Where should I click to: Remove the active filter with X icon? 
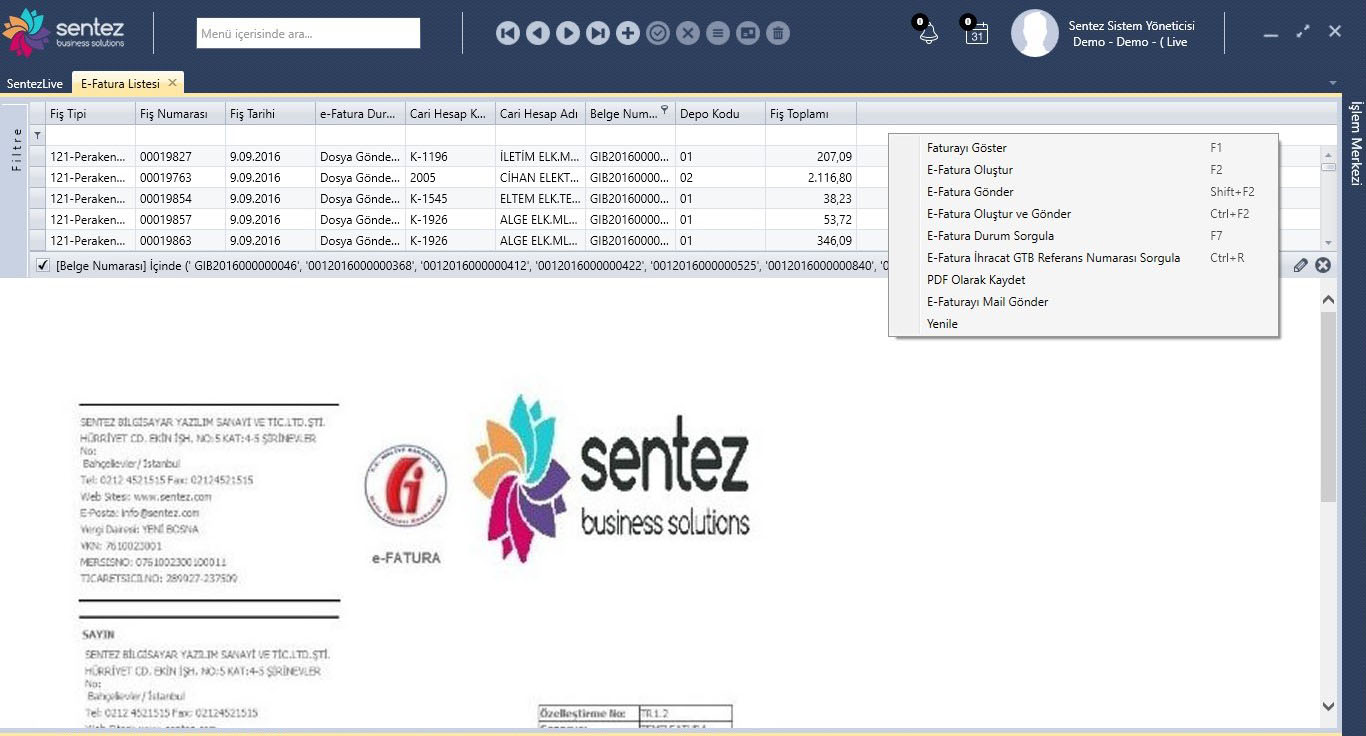[x=1323, y=265]
